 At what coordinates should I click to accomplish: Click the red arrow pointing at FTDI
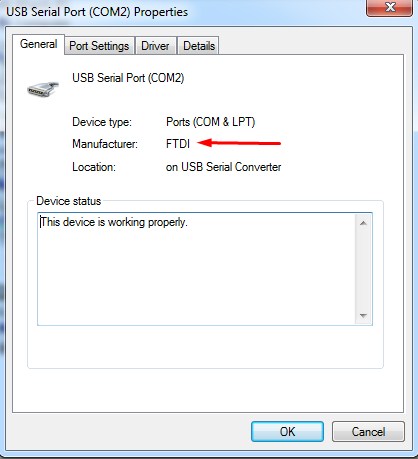(x=239, y=143)
